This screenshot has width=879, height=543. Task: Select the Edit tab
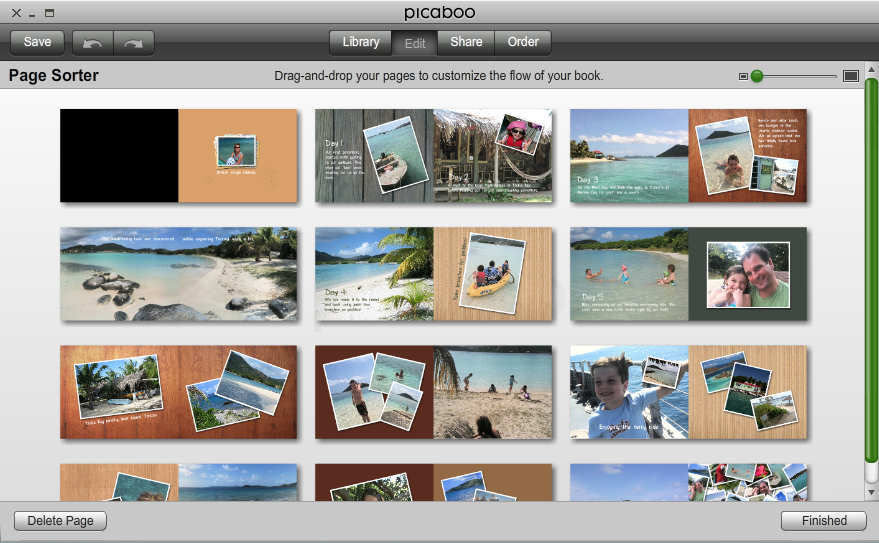[415, 43]
